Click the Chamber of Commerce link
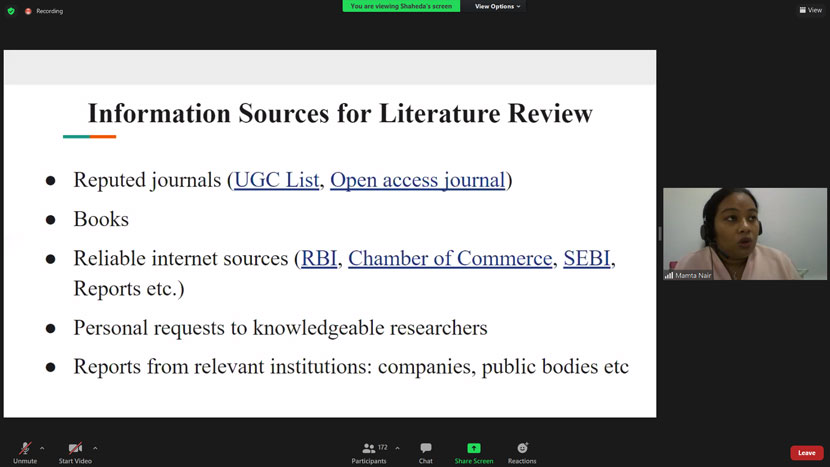This screenshot has width=830, height=467. [x=450, y=258]
